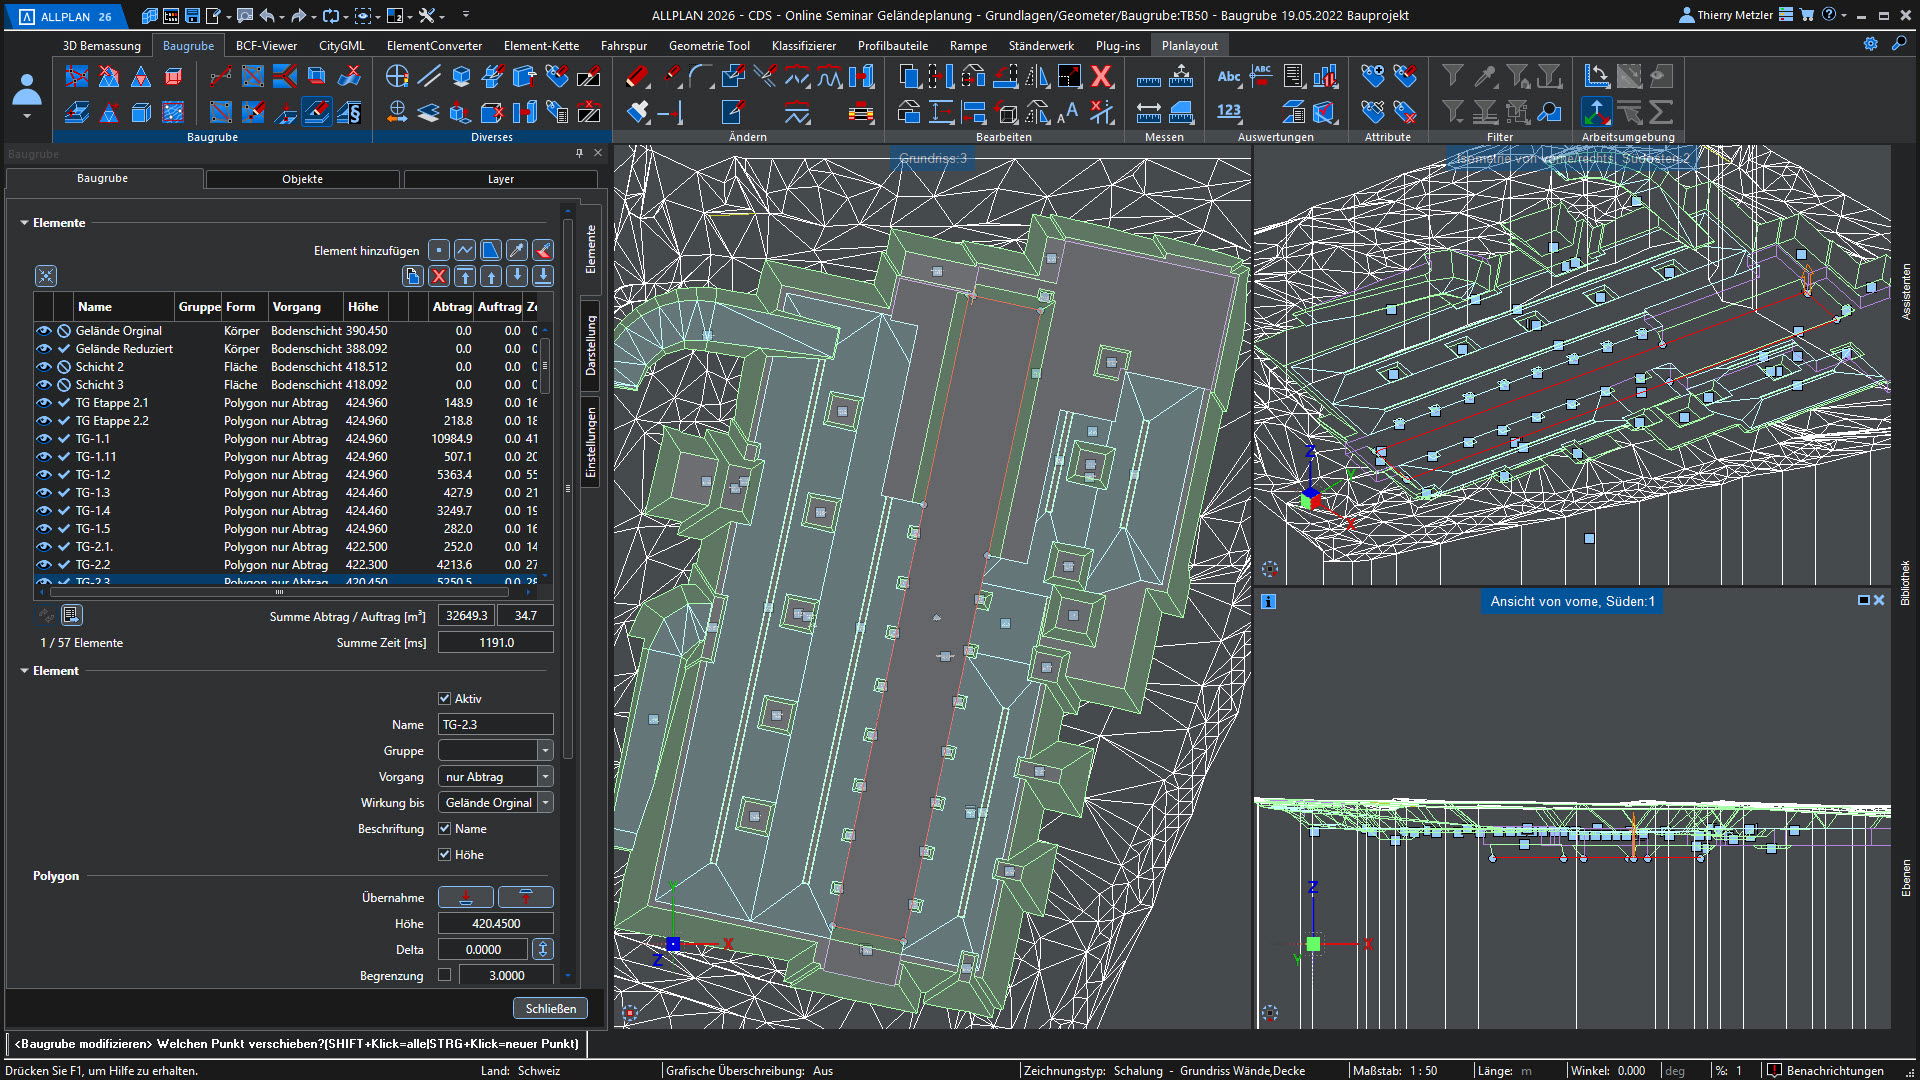The width and height of the screenshot is (1920, 1080).
Task: Collapse the Elemente section
Action: tap(25, 223)
